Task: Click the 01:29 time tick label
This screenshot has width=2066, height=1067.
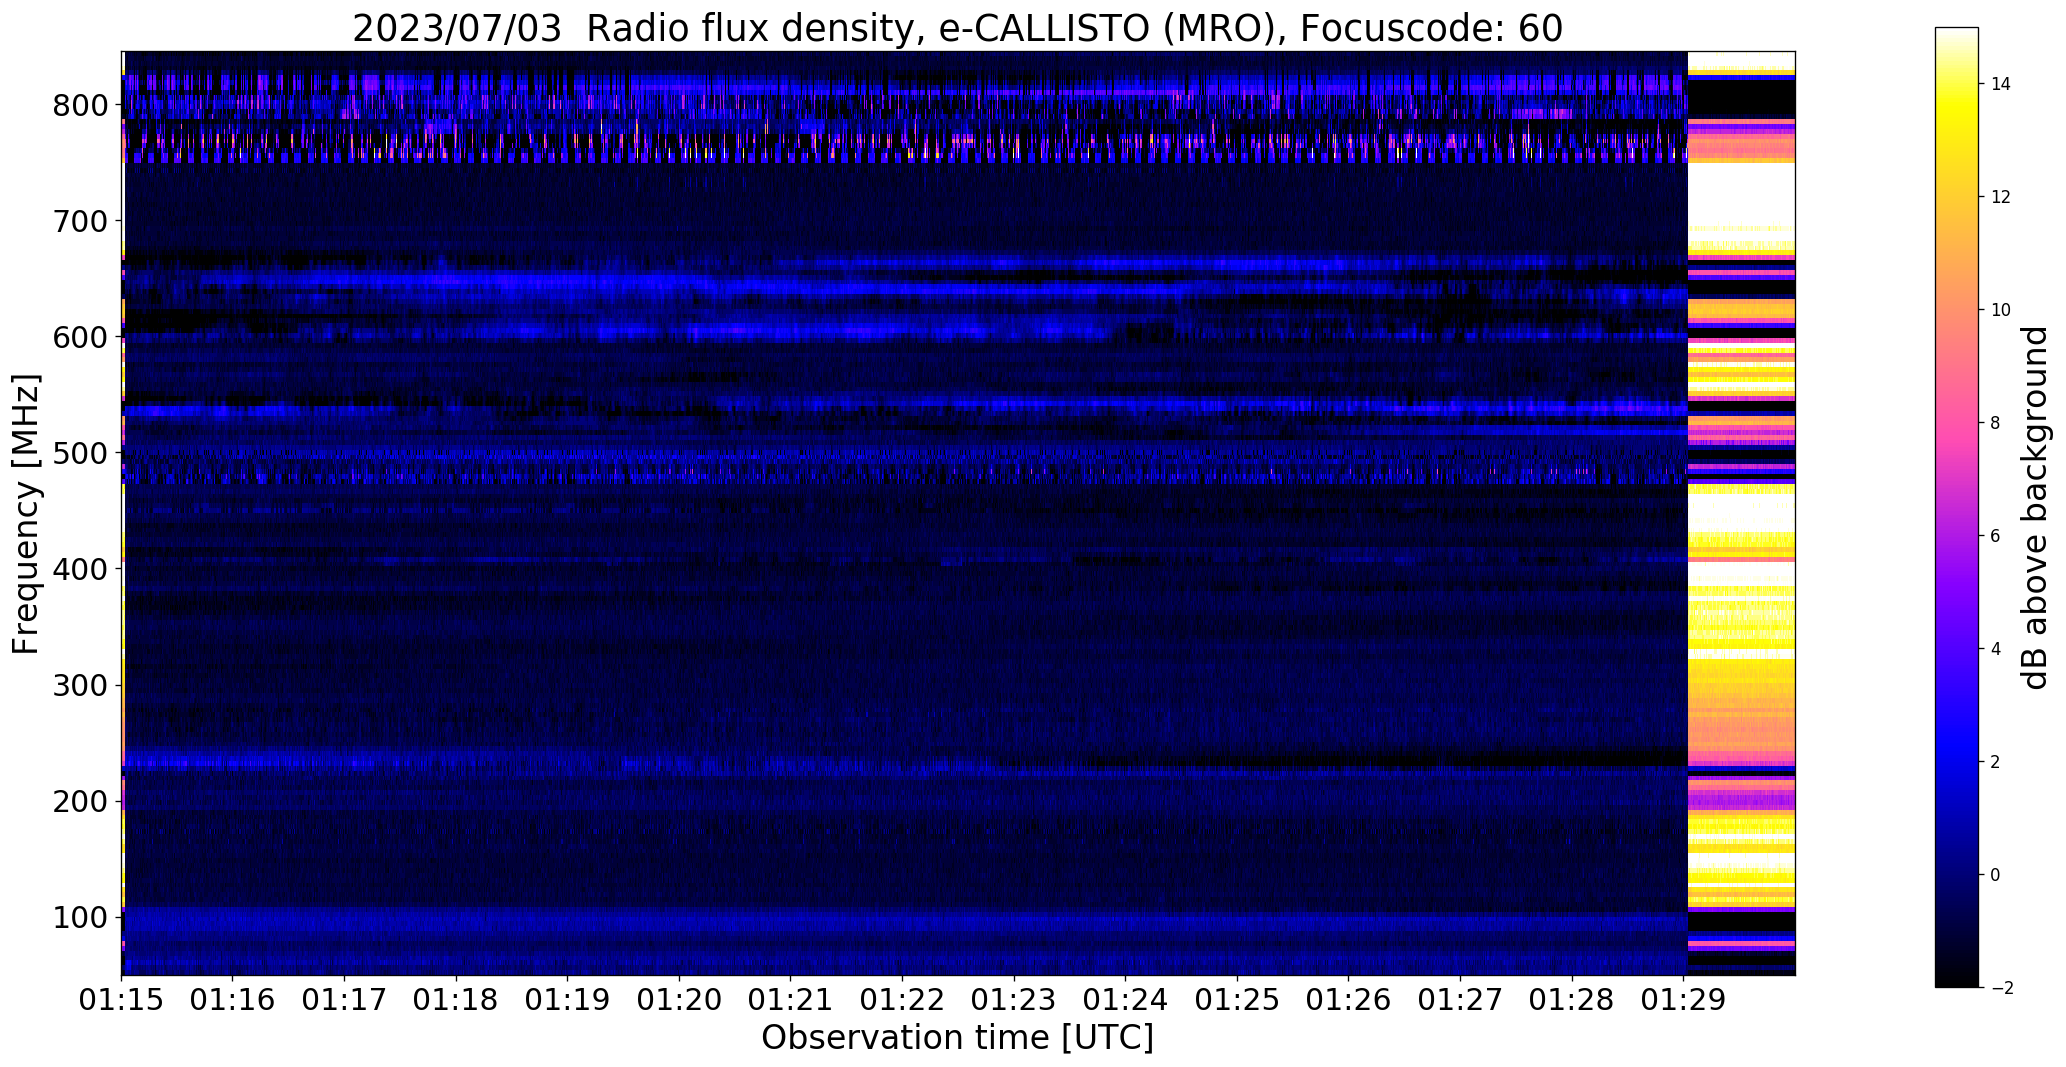Action: click(1684, 1001)
